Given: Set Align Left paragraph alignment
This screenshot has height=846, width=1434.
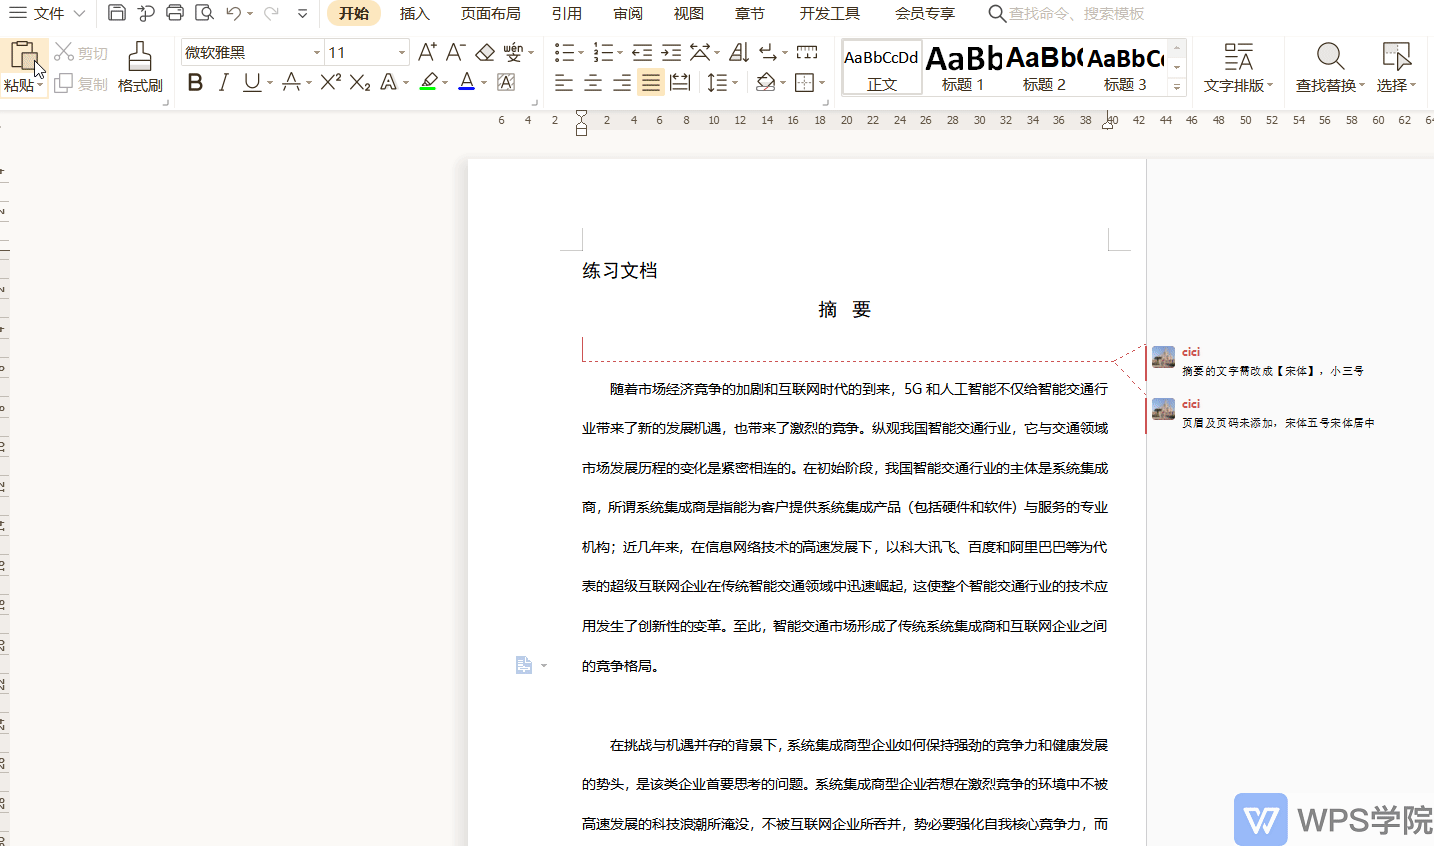Looking at the screenshot, I should 564,82.
